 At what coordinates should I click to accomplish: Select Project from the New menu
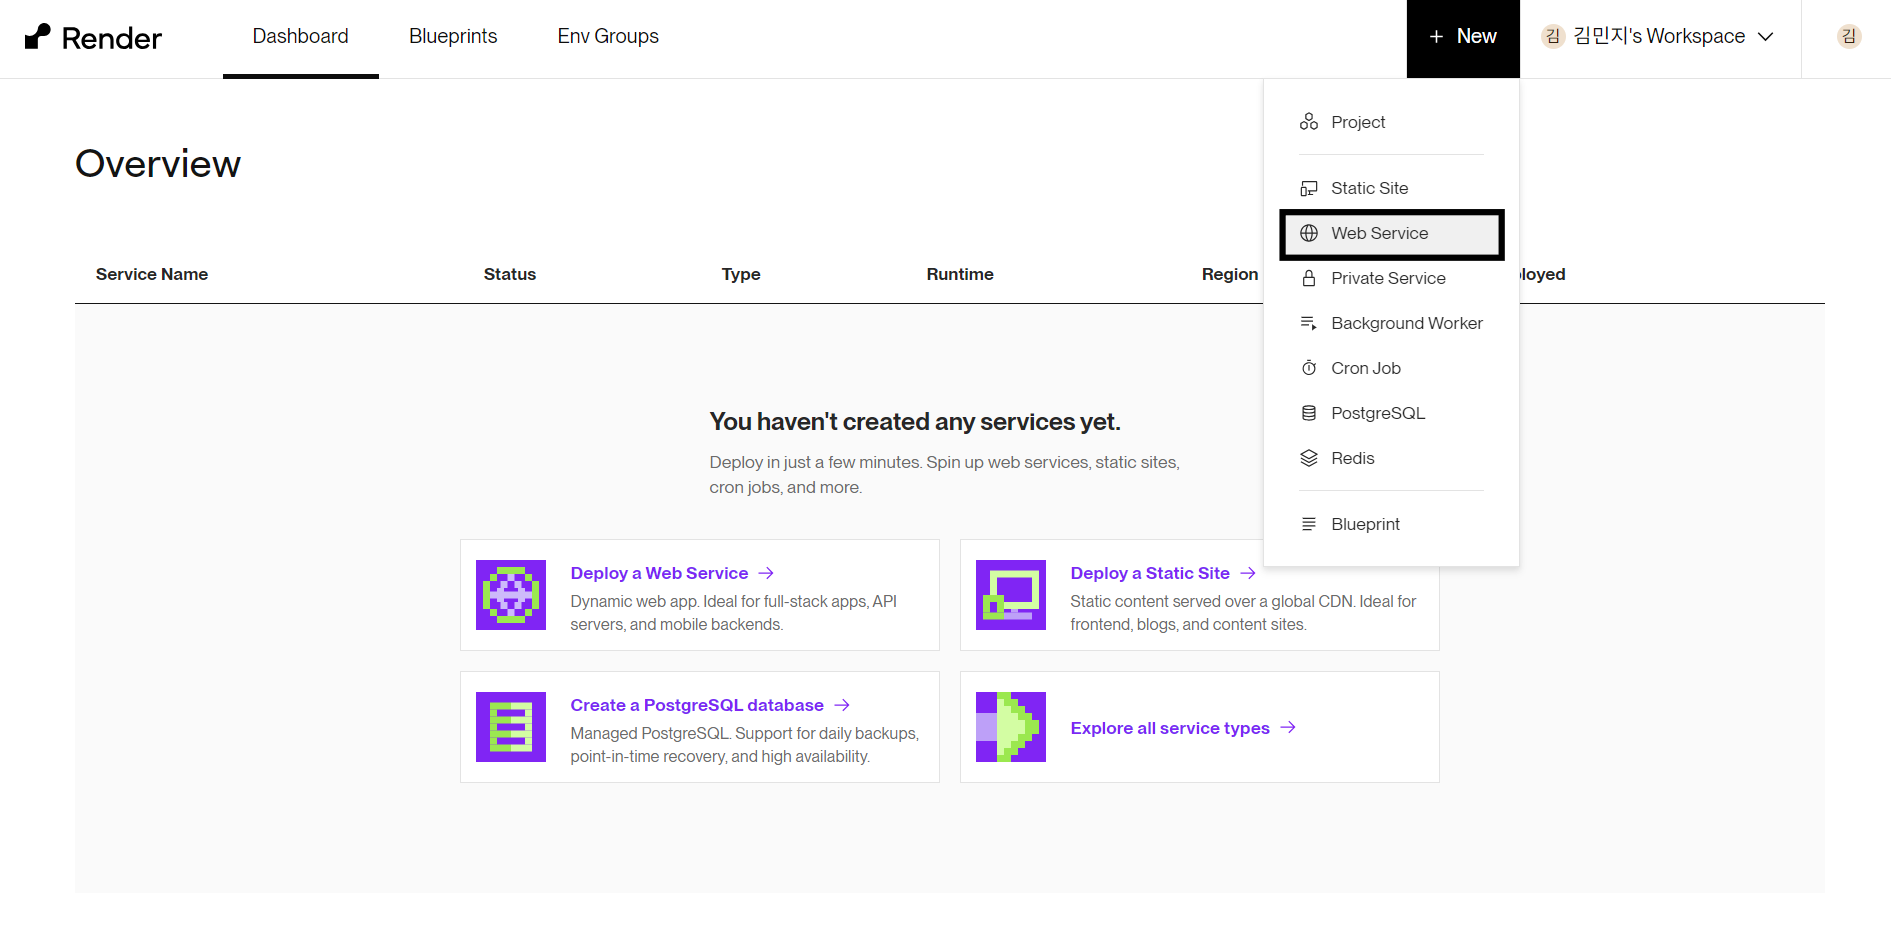[1391, 122]
